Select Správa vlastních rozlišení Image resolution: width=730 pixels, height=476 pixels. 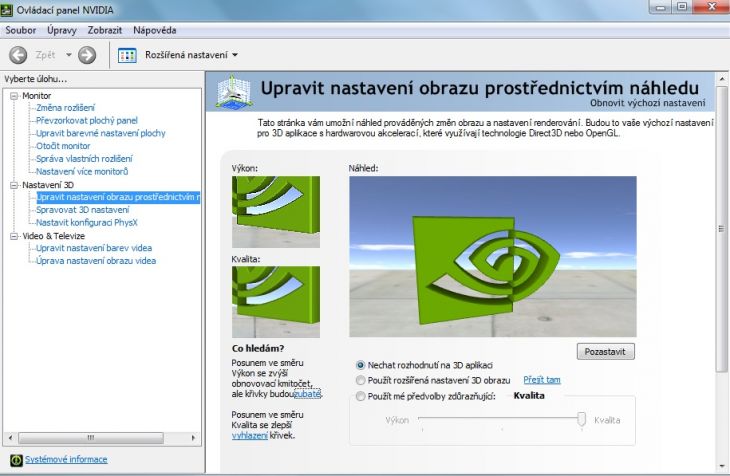tap(84, 159)
